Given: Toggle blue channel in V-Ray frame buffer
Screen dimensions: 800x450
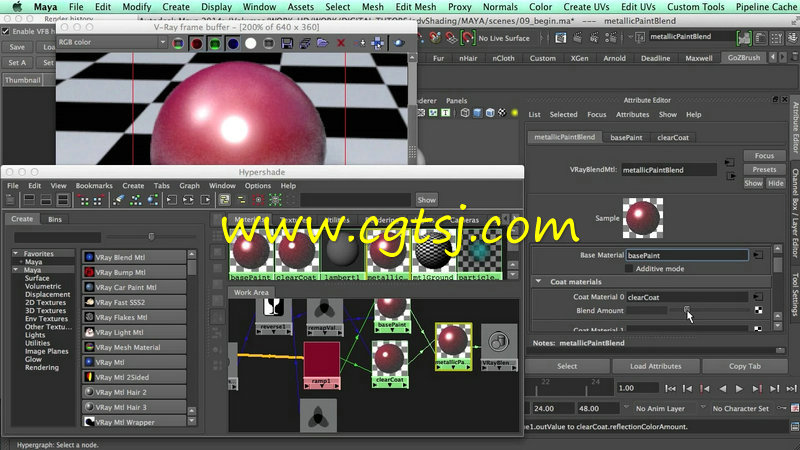Looking at the screenshot, I should (x=233, y=43).
